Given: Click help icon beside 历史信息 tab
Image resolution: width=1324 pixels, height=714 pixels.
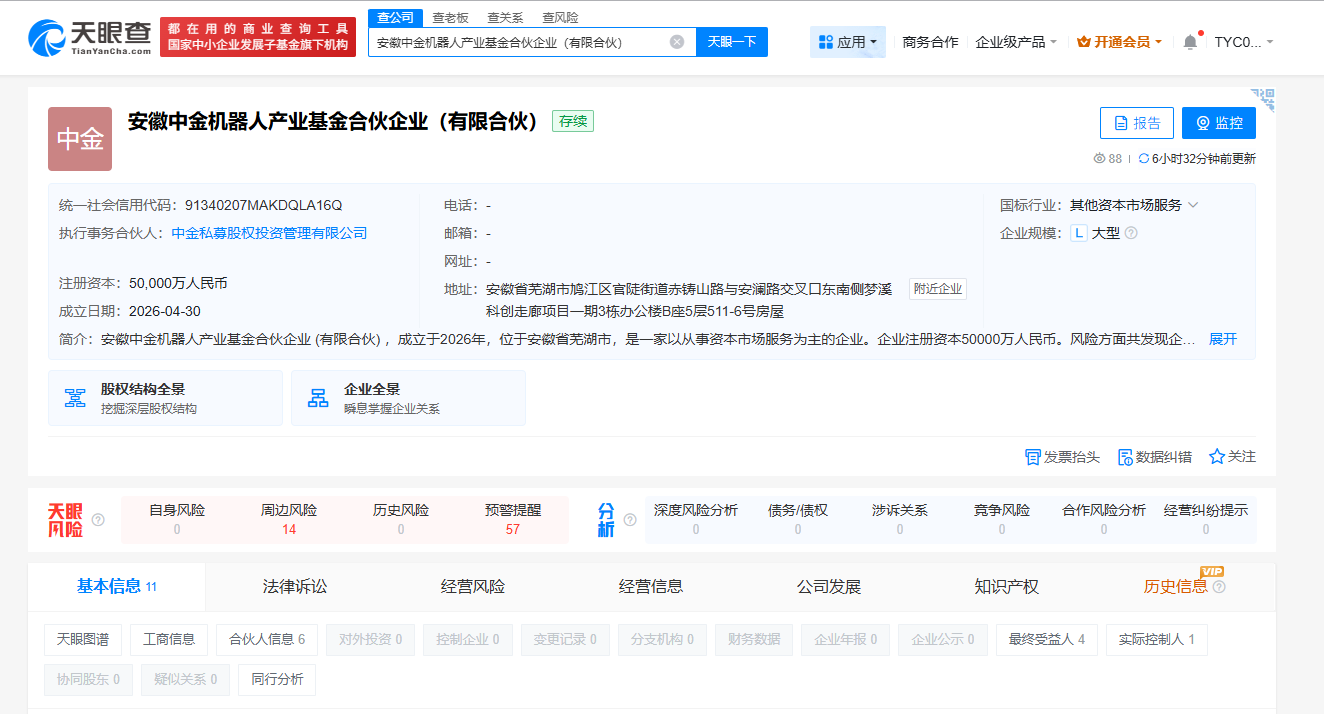Looking at the screenshot, I should [1219, 587].
